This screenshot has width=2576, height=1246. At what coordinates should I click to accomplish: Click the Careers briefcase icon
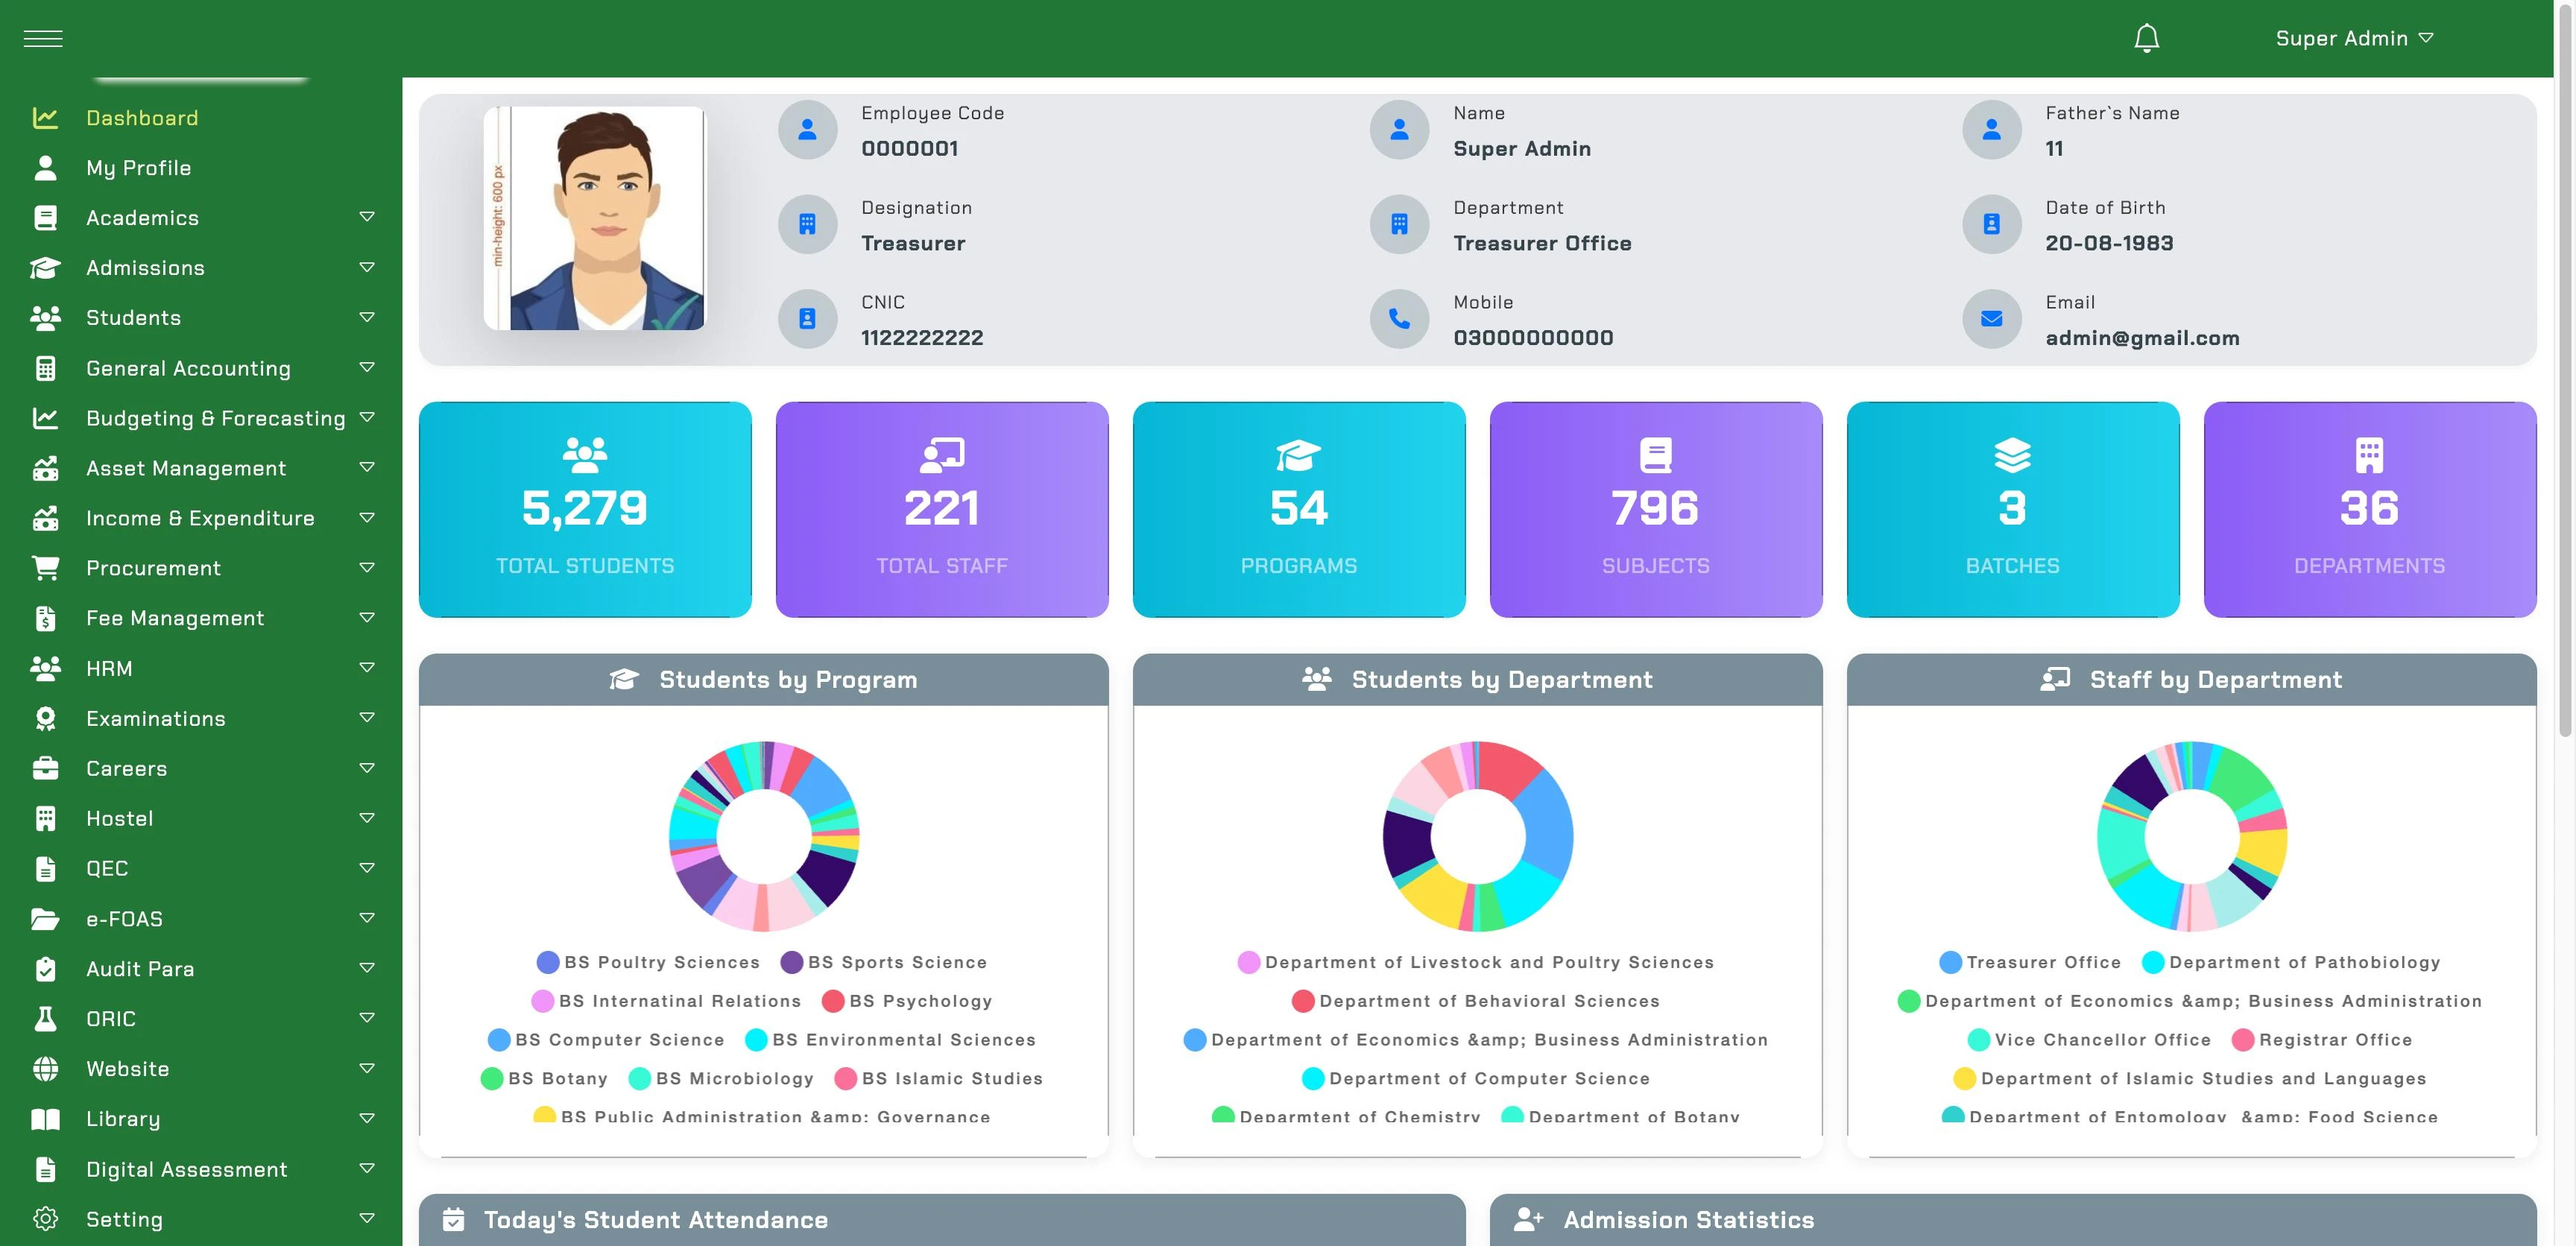[45, 768]
